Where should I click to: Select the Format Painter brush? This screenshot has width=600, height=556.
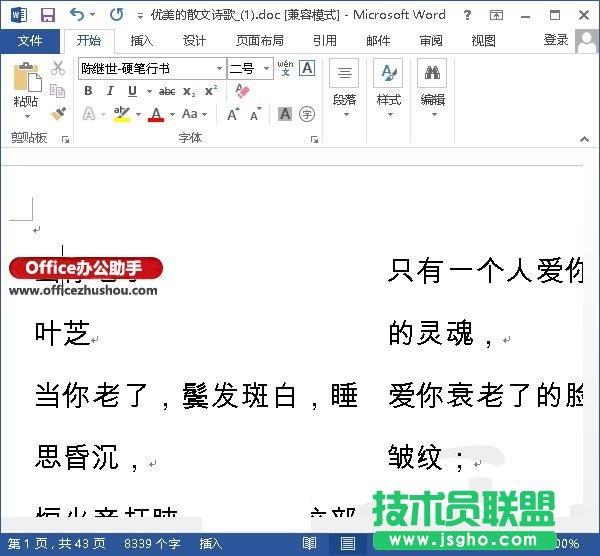(58, 114)
